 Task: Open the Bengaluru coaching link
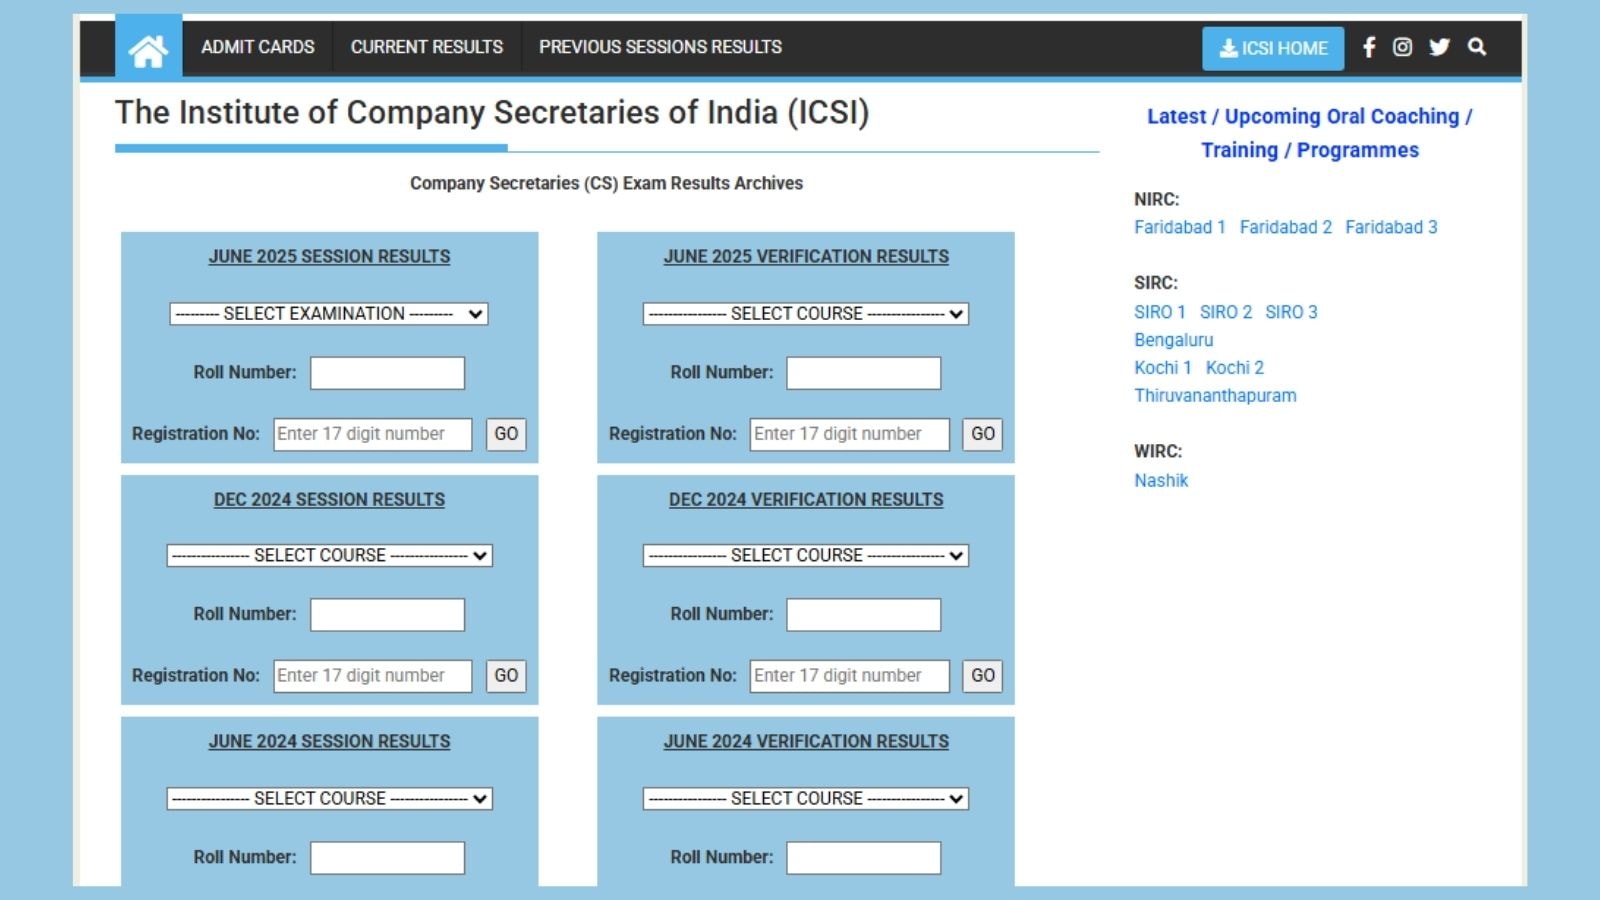click(1173, 340)
